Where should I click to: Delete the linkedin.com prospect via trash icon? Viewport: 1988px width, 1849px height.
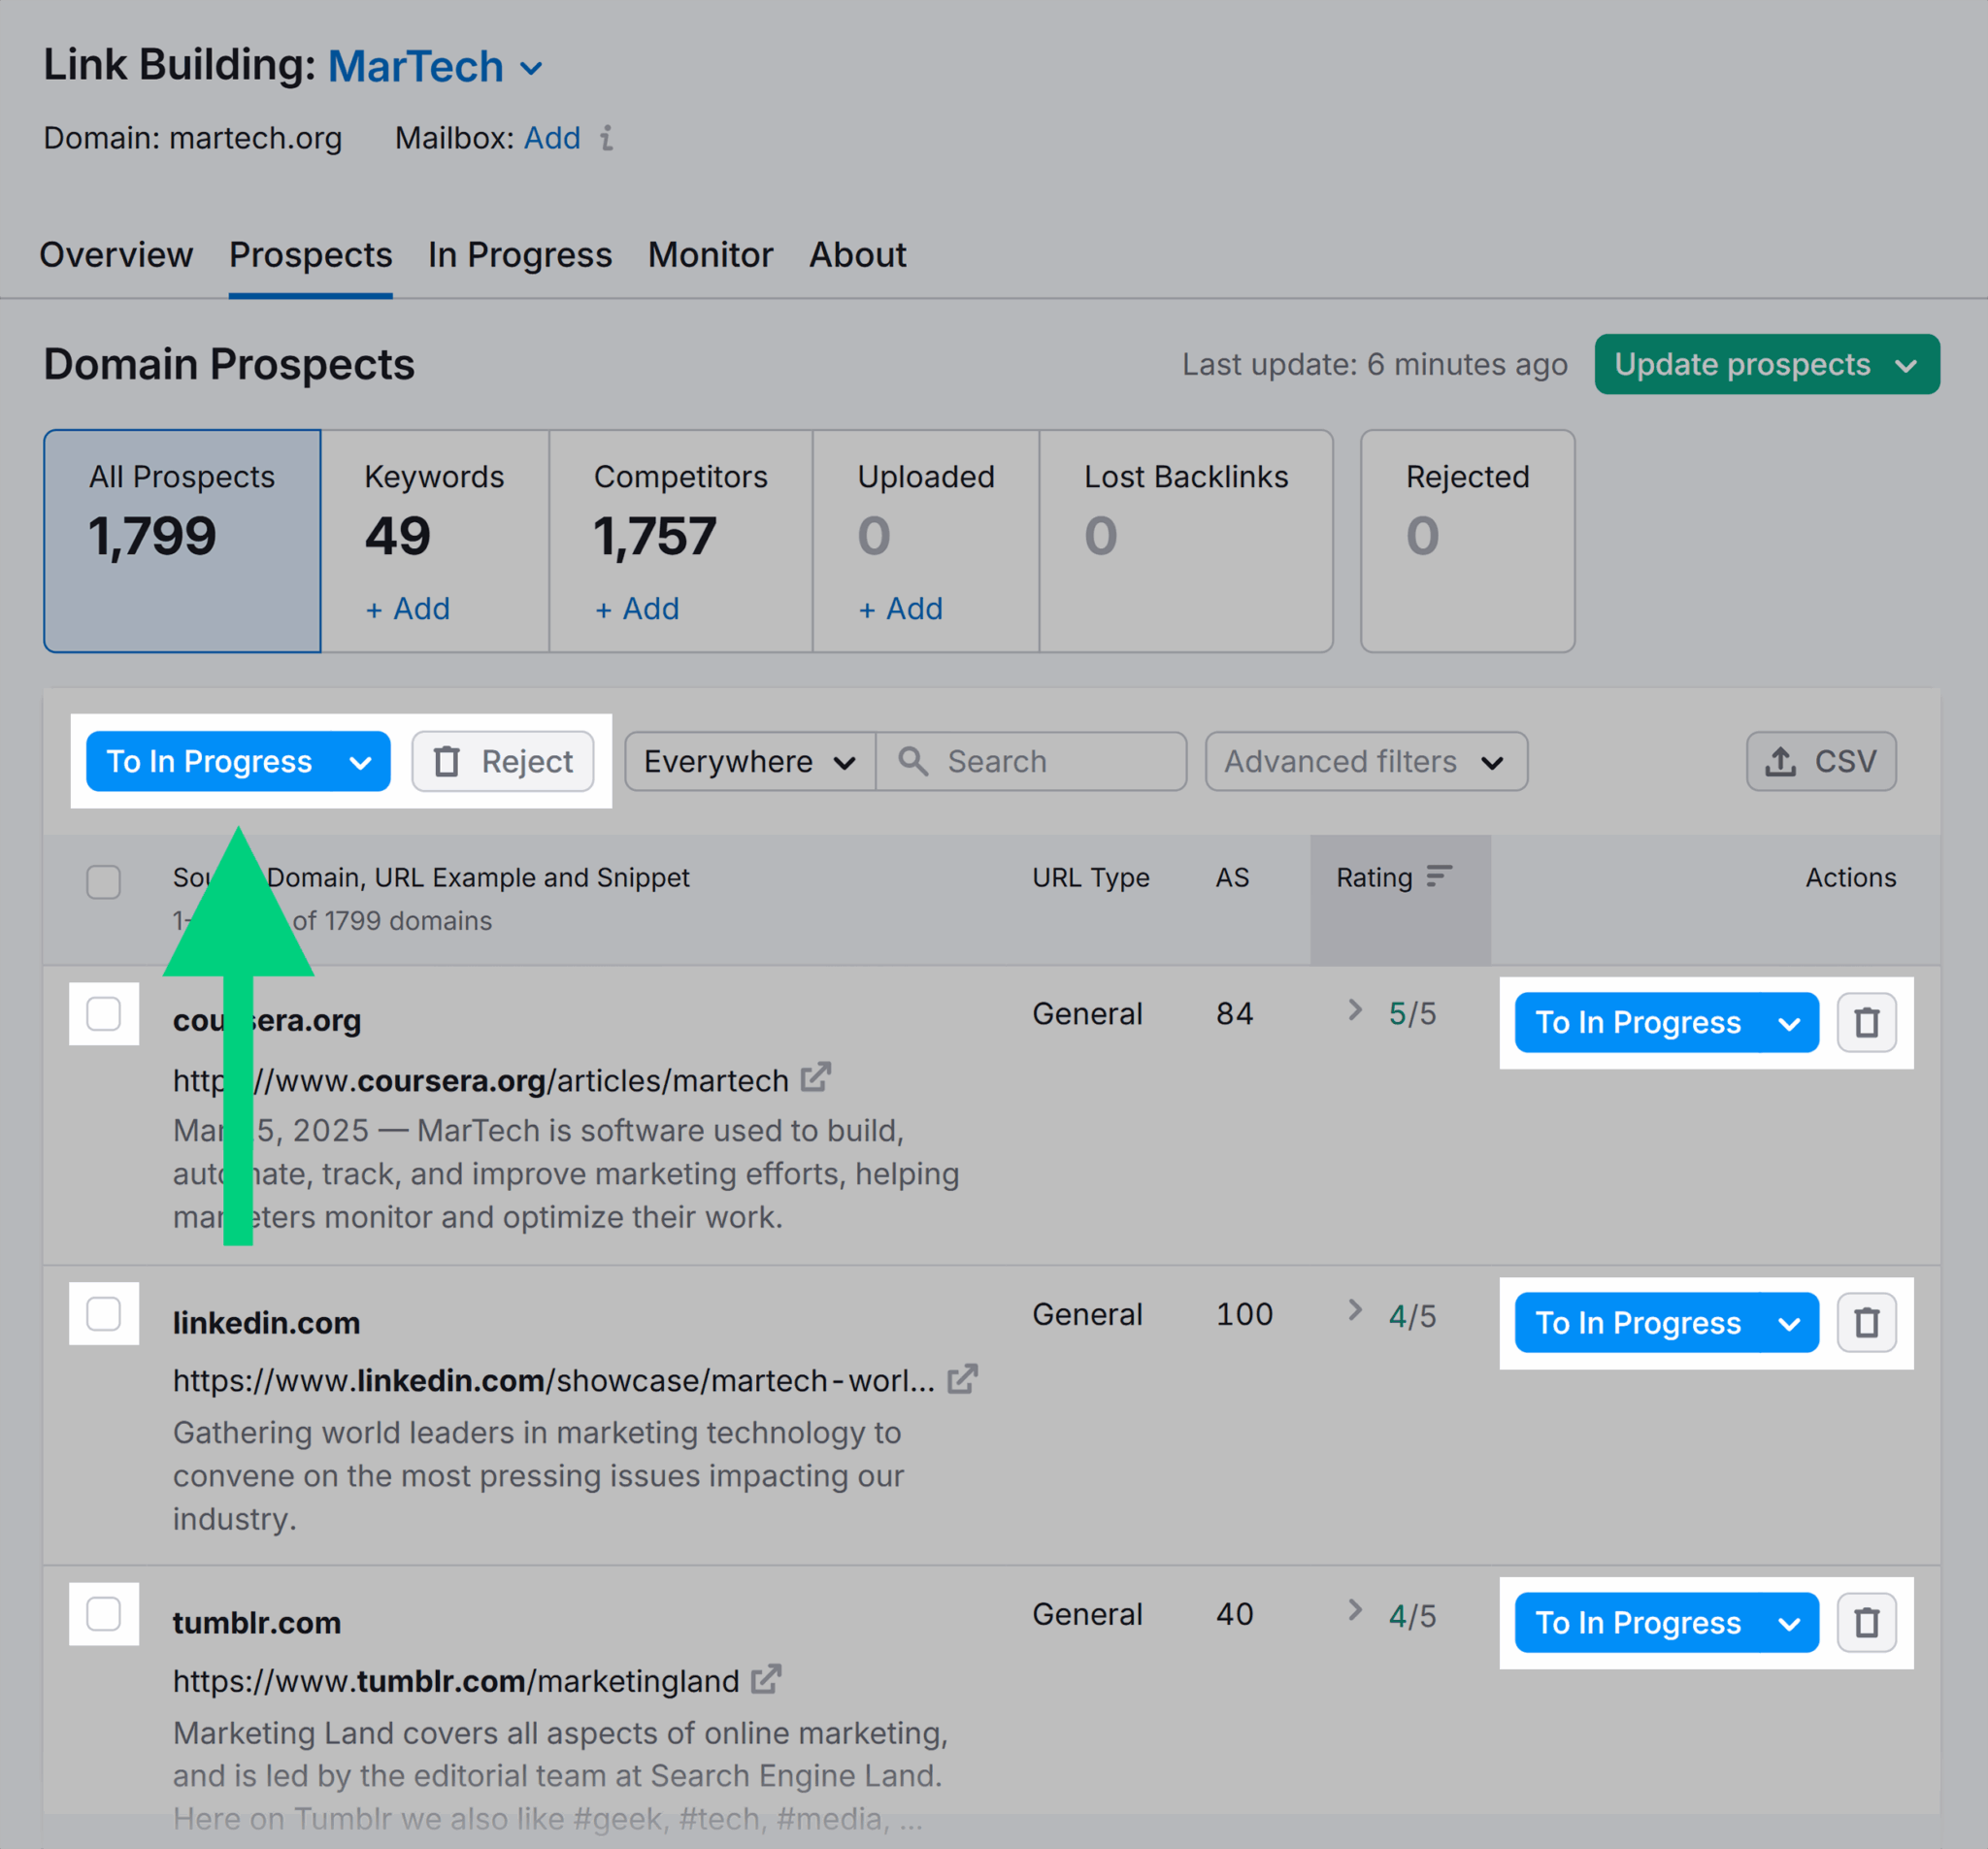tap(1866, 1322)
